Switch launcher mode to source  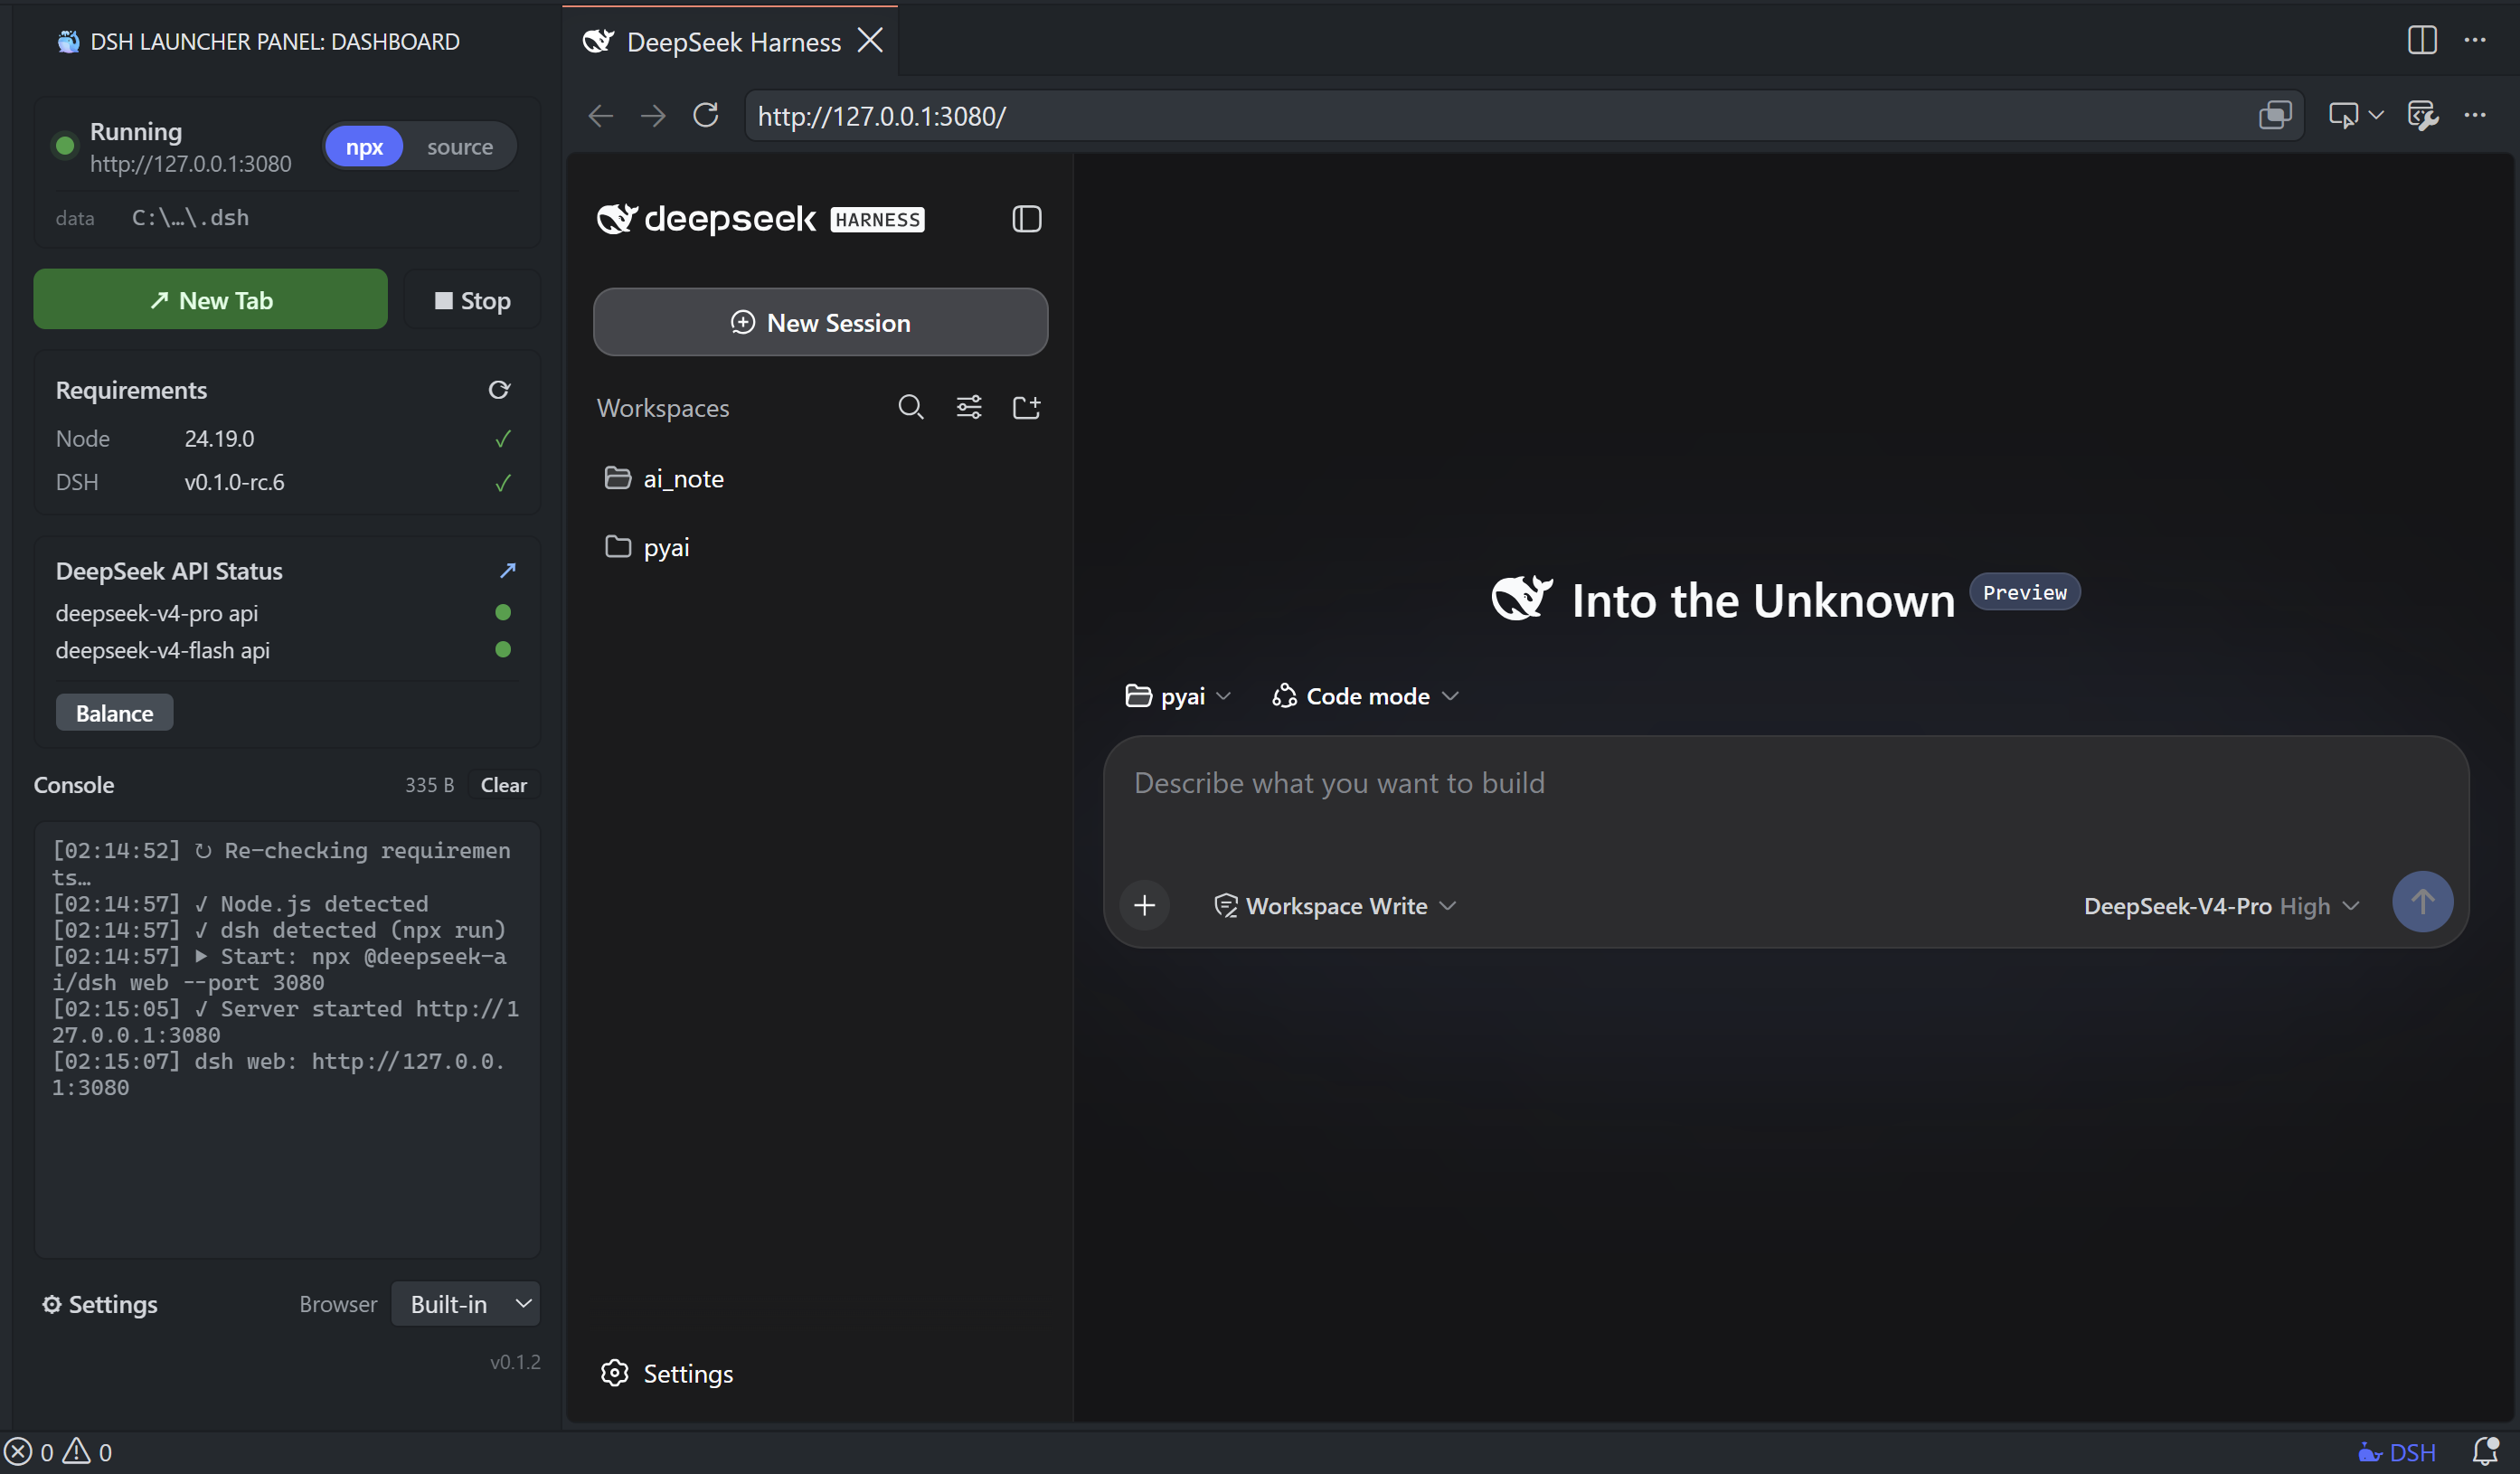pos(460,147)
